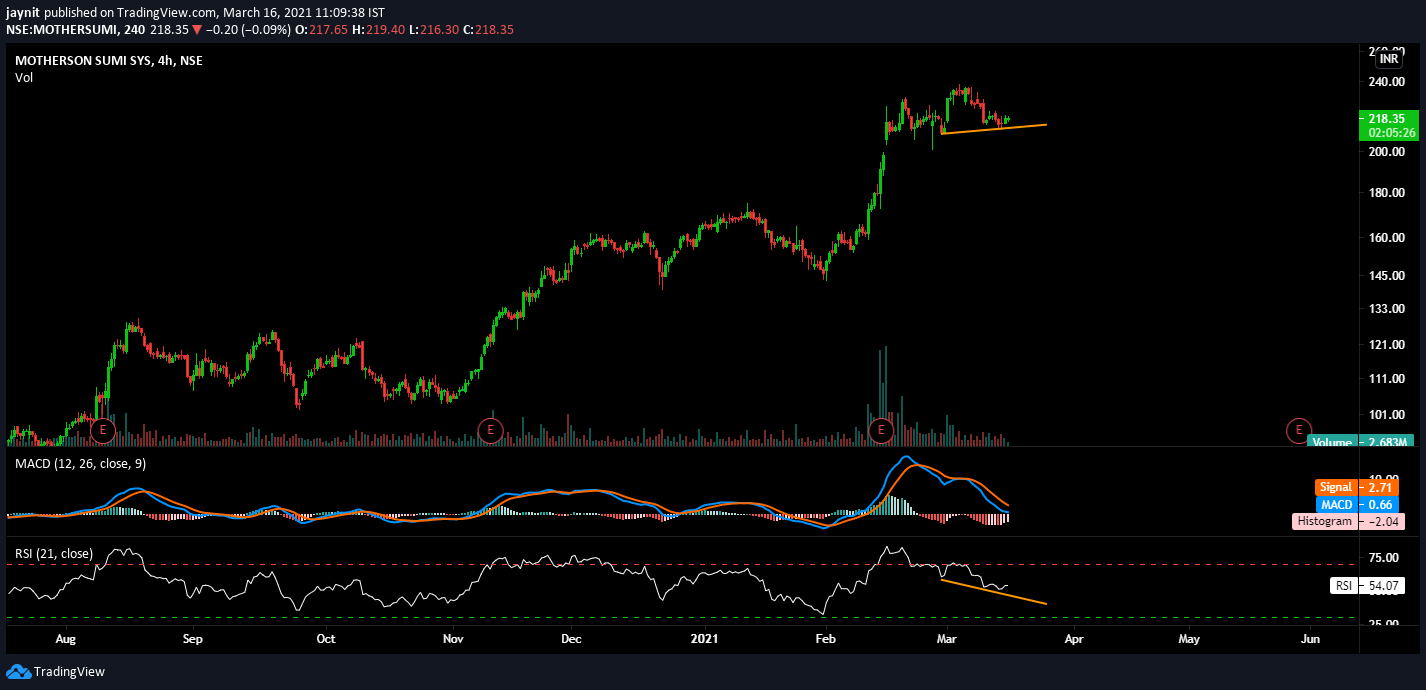Click the Histogram -2.04 value label
This screenshot has height=690, width=1426.
pos(1346,521)
